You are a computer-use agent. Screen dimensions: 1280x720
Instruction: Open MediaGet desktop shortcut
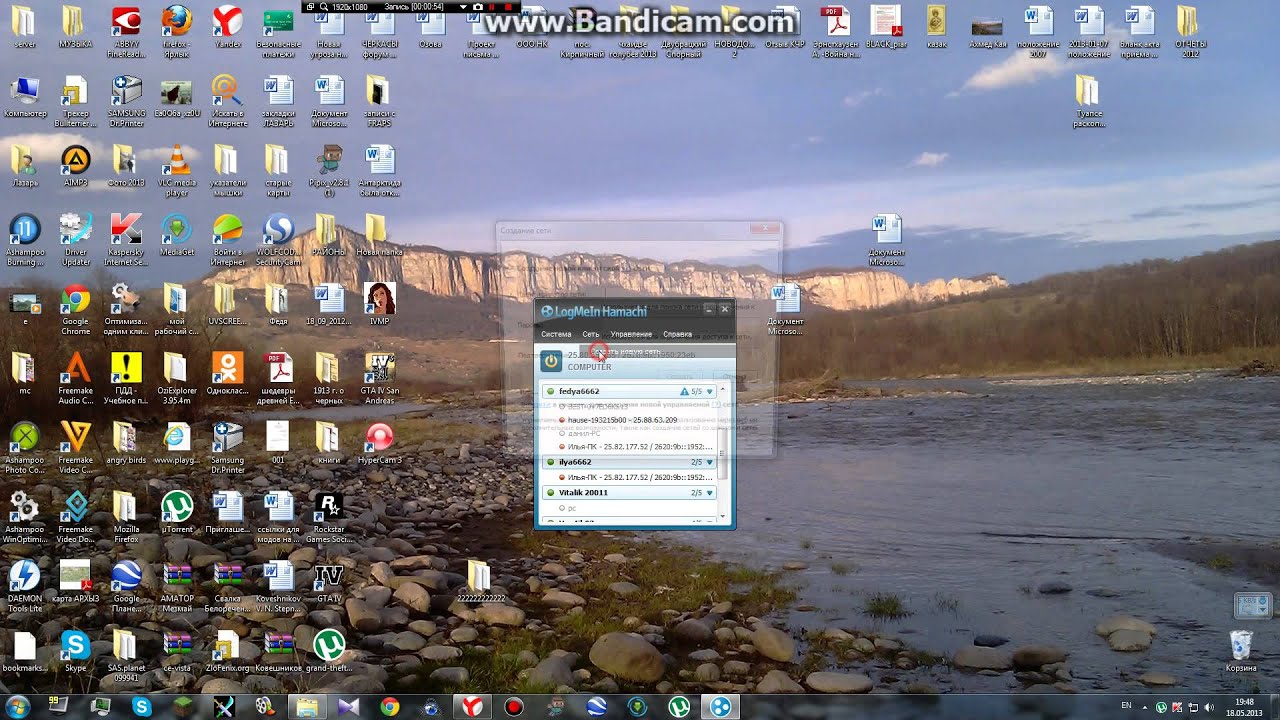[x=177, y=236]
